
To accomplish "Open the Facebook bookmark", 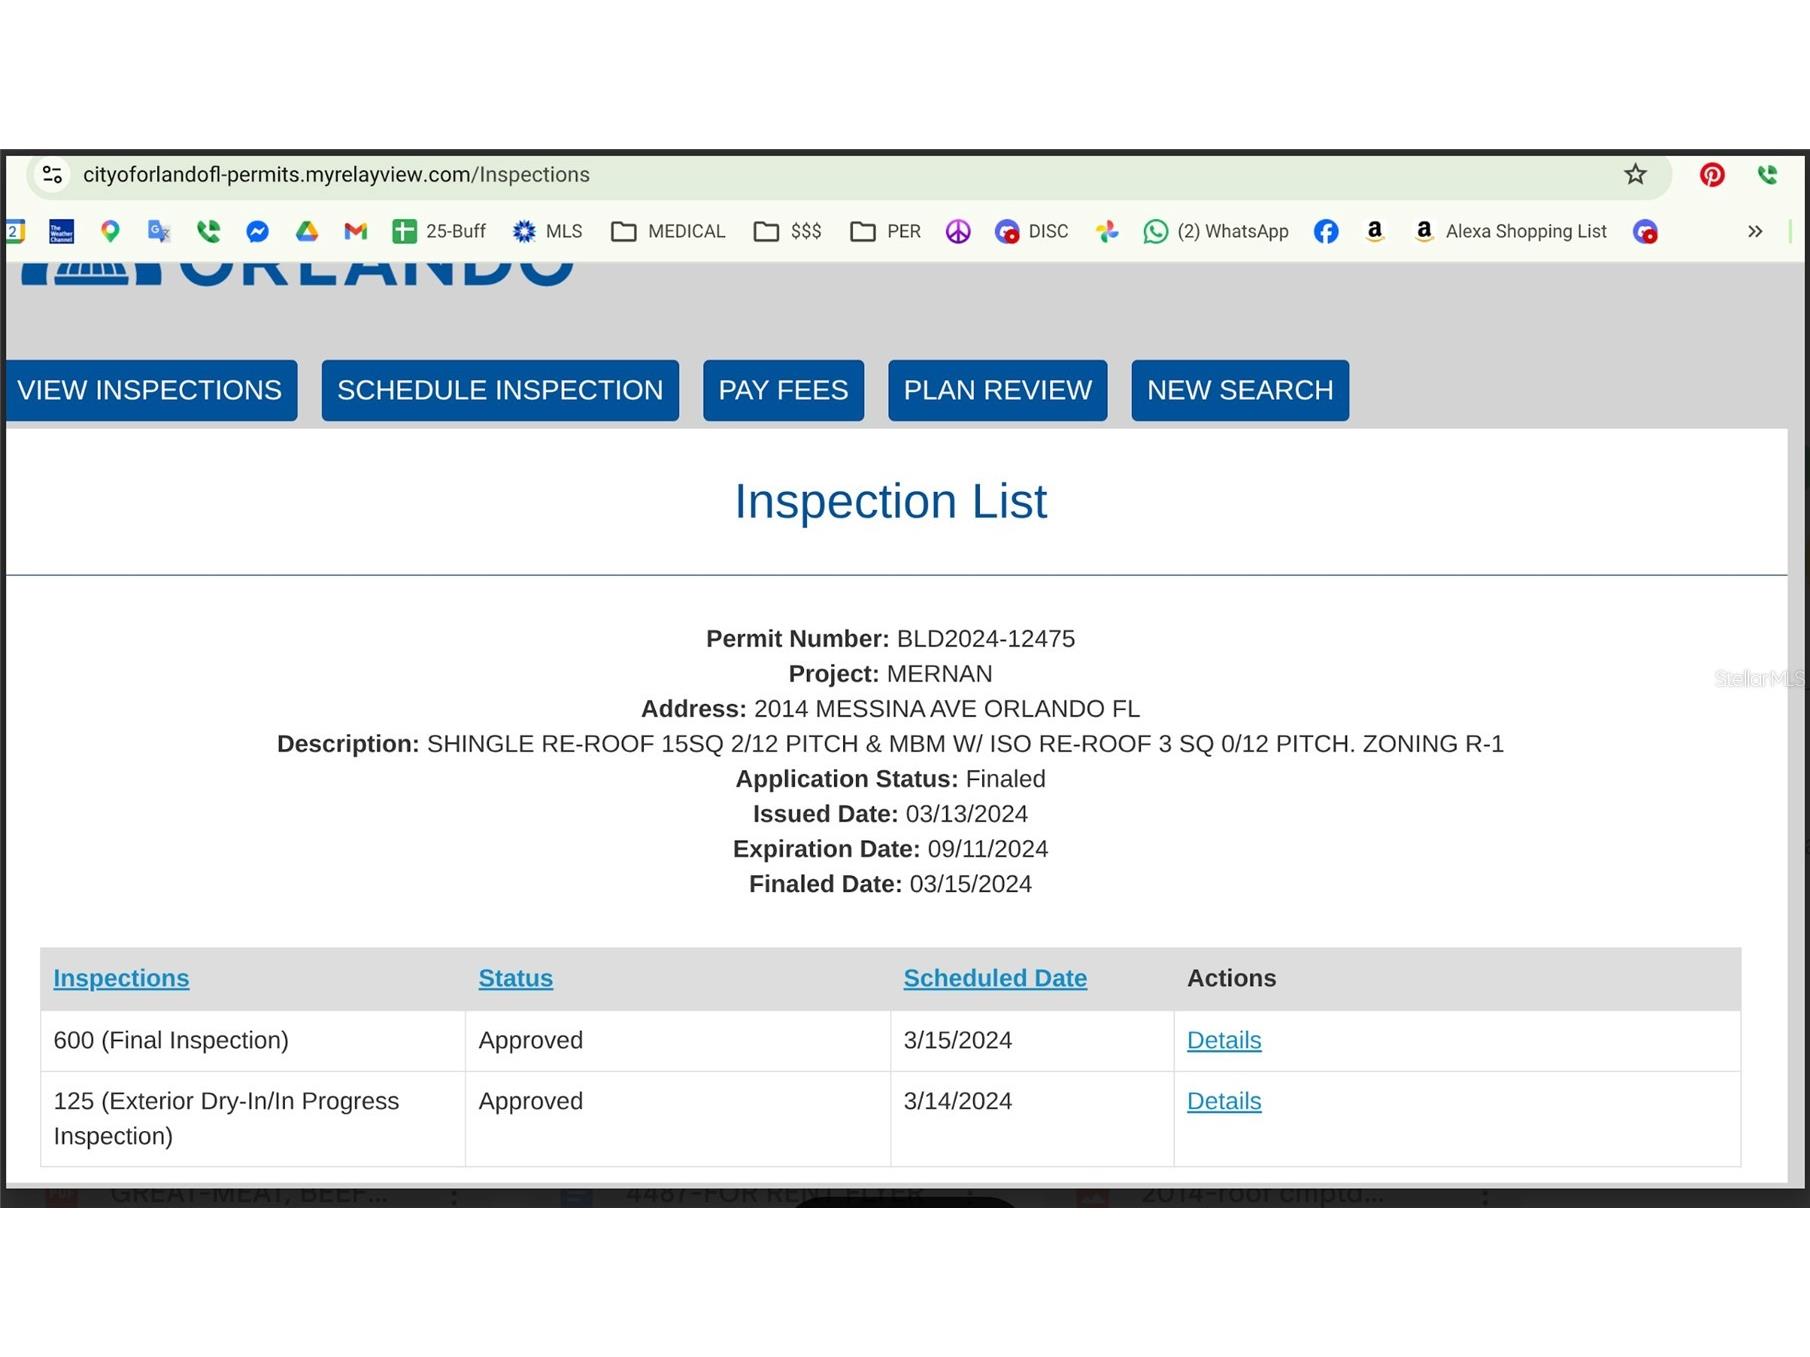I will (x=1326, y=232).
